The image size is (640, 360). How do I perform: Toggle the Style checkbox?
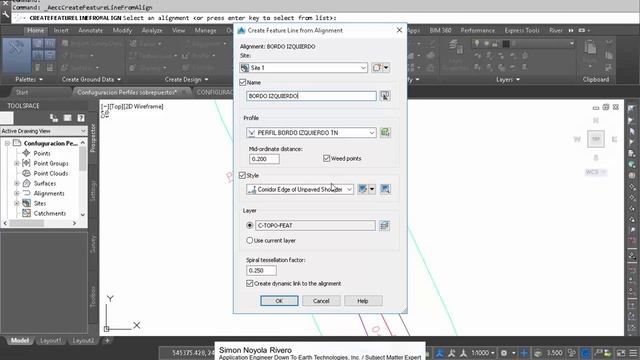coord(242,176)
